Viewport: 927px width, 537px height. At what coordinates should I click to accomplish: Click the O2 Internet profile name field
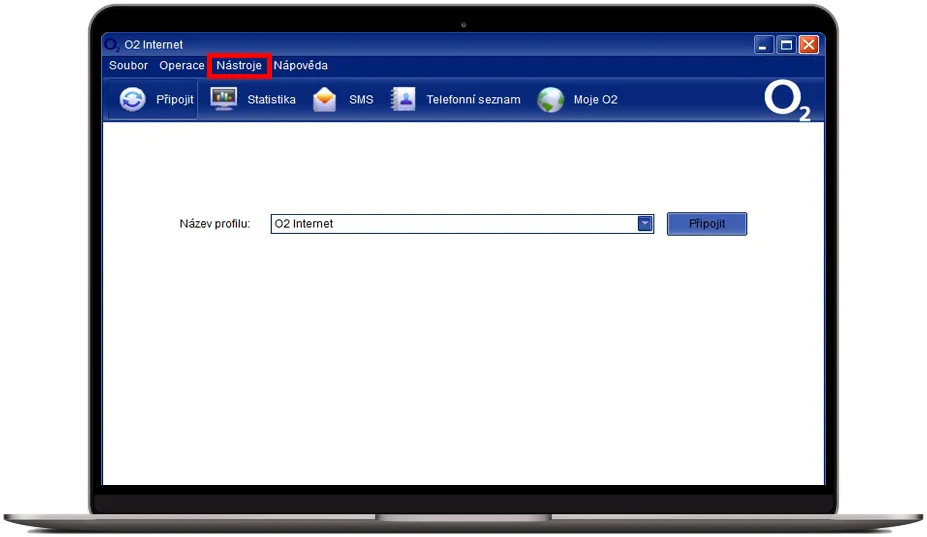tap(452, 224)
